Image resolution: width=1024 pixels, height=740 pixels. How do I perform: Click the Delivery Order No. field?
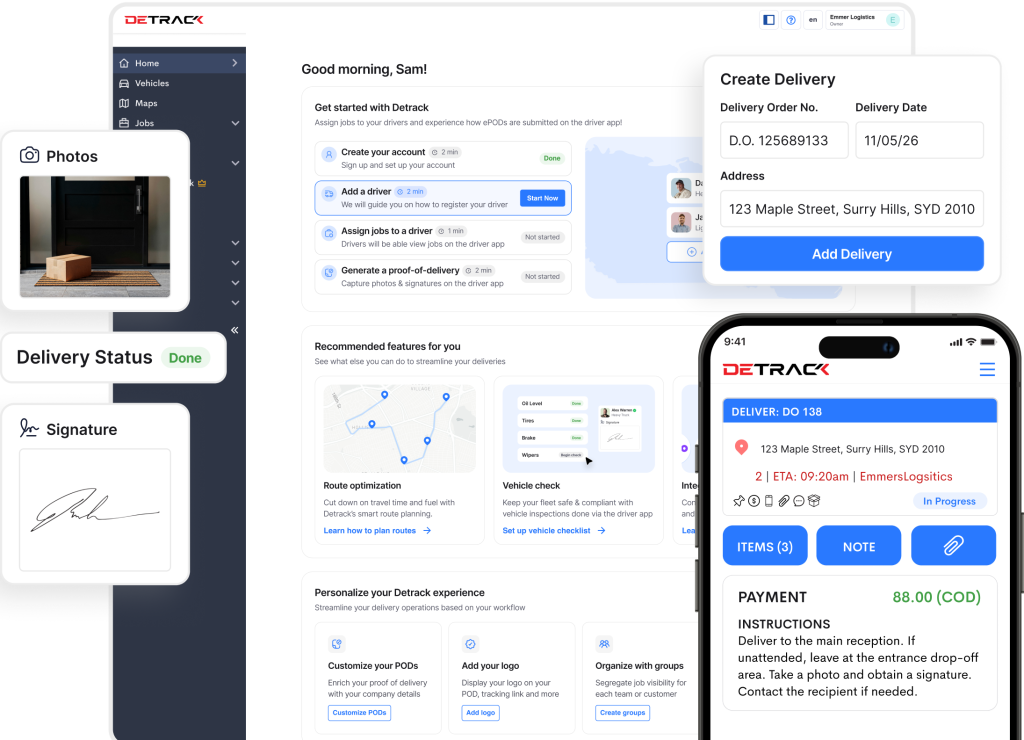coord(784,140)
